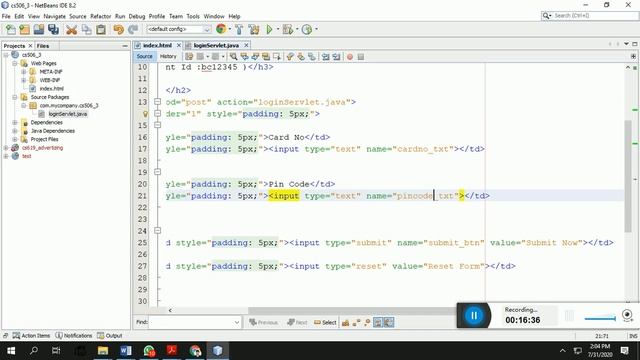
Task: Click the Select button in find bar
Action: click(x=325, y=322)
